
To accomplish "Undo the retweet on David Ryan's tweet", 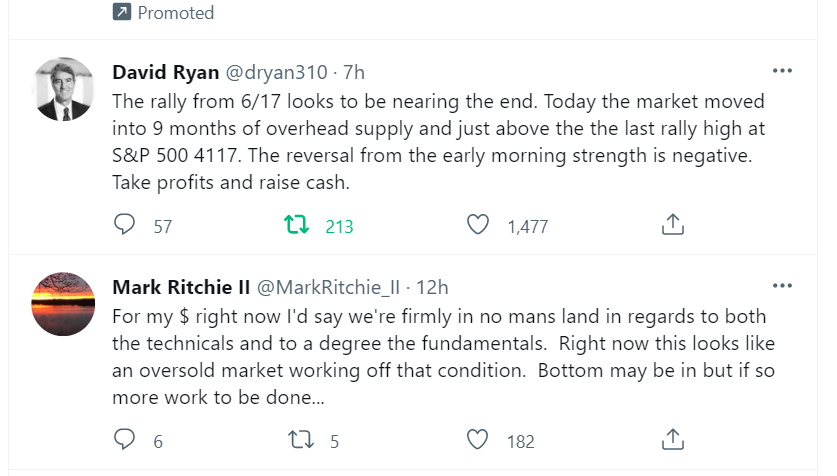I will click(297, 225).
